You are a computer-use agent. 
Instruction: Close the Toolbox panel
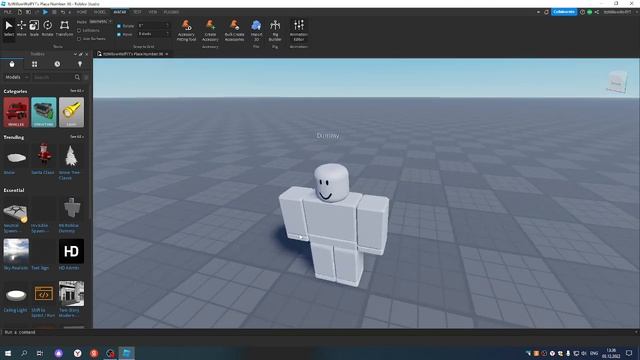pyautogui.click(x=86, y=54)
